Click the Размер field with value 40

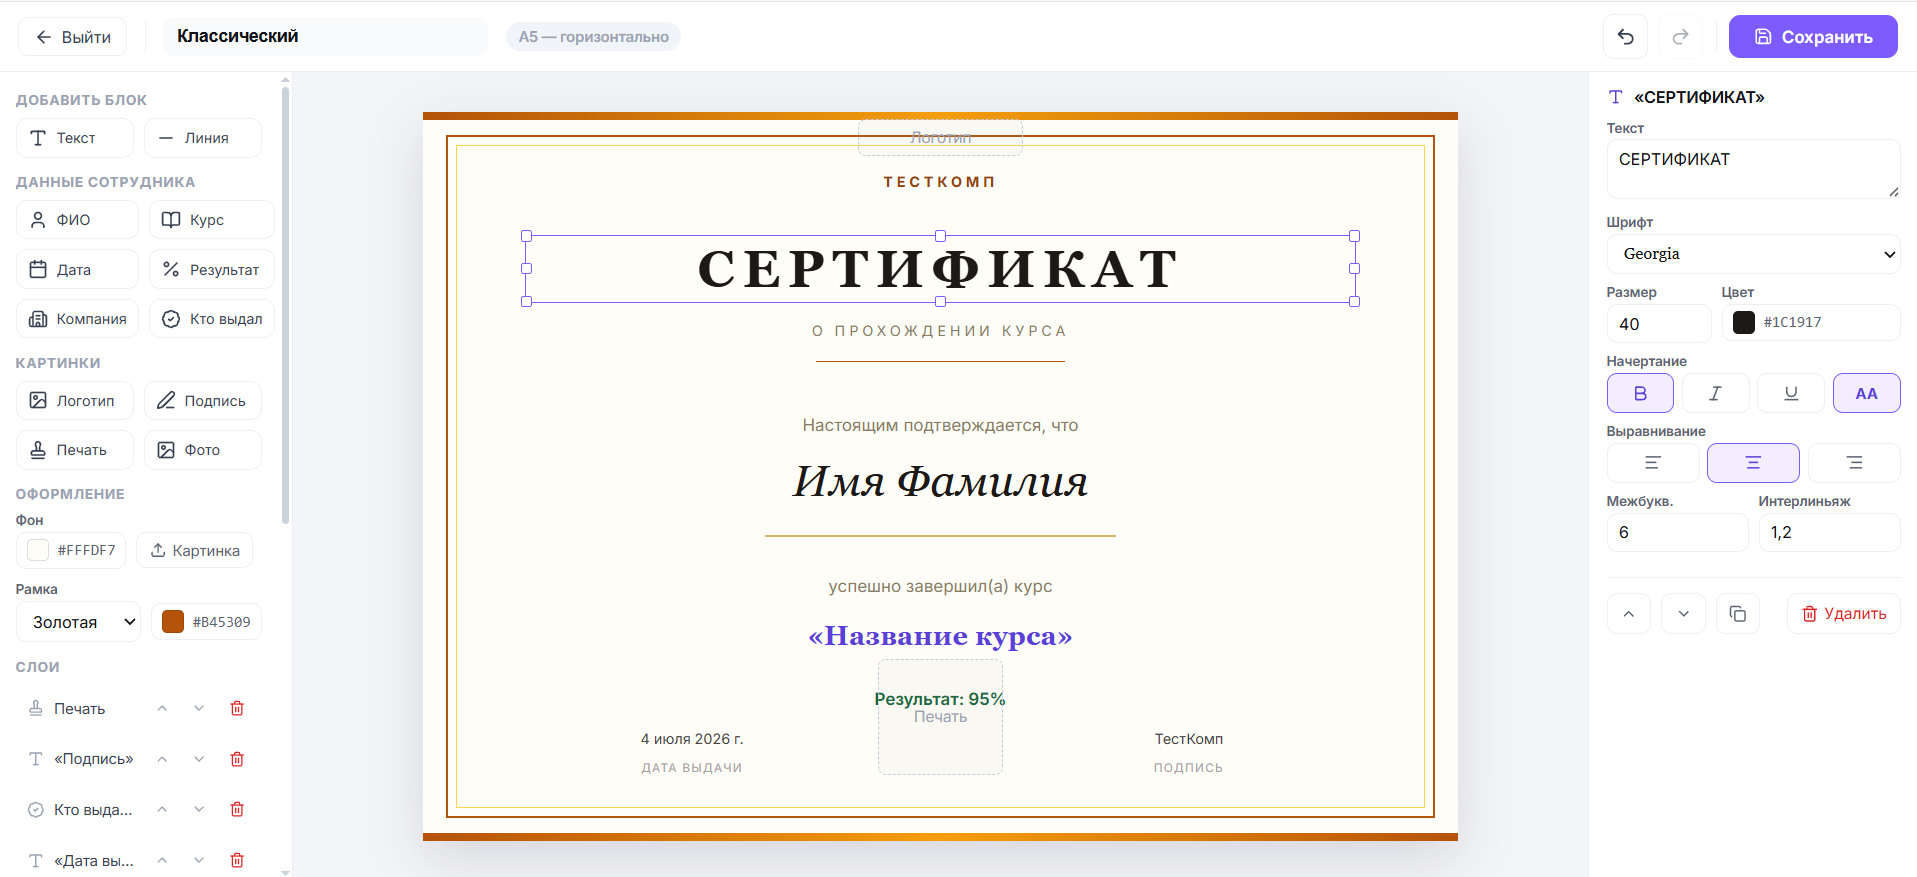coord(1659,324)
